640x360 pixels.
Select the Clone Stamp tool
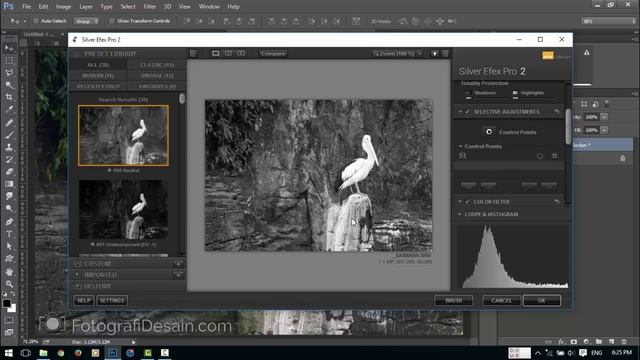(9, 147)
